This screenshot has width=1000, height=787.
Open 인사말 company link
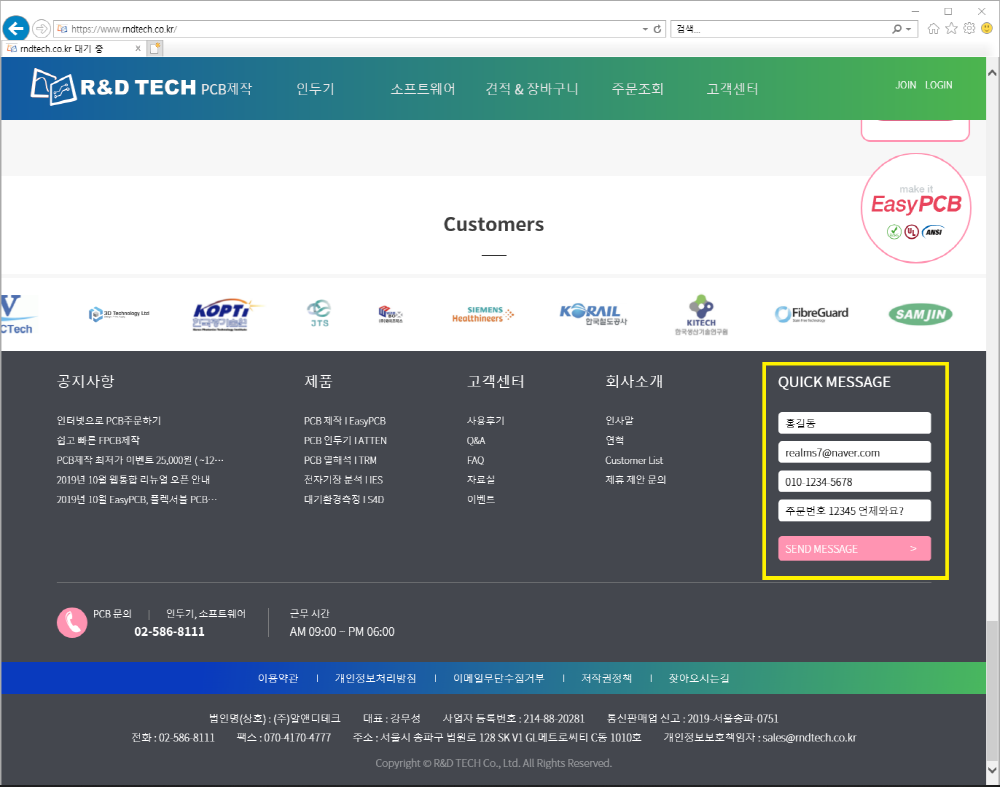(x=619, y=421)
